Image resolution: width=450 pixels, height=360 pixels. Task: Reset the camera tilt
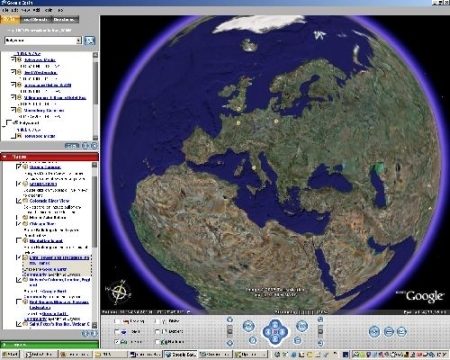297,340
